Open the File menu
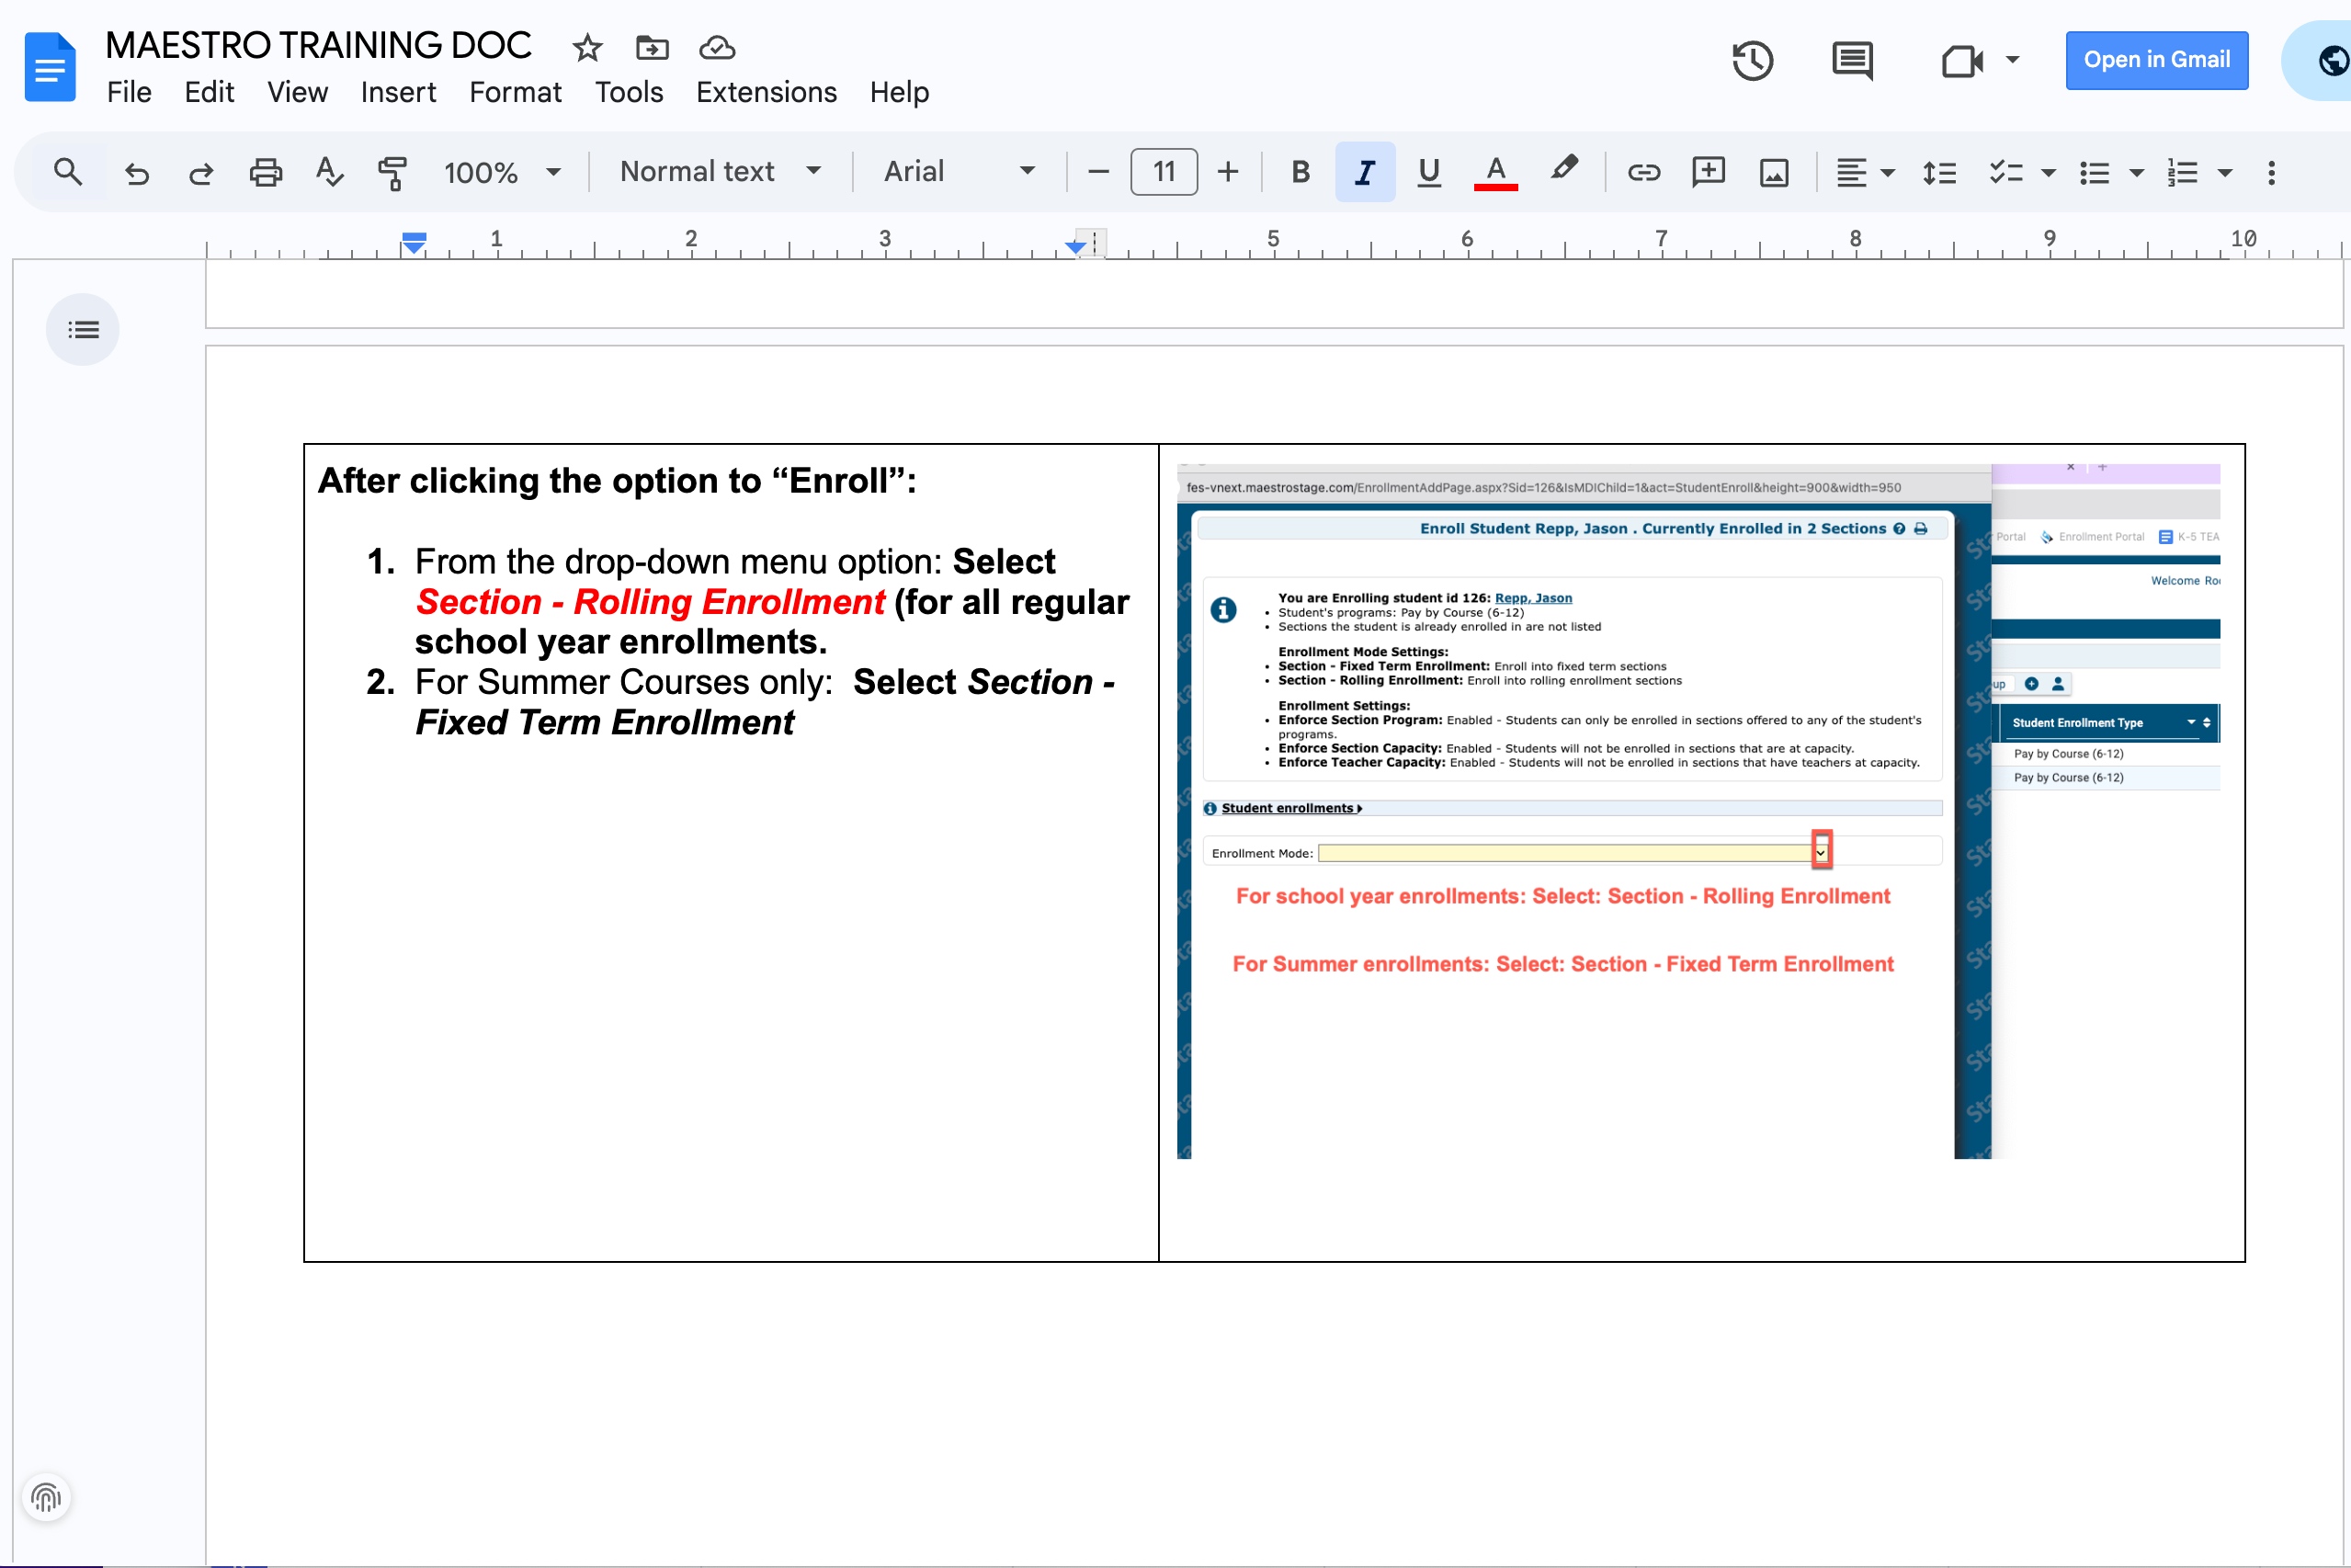 point(129,92)
